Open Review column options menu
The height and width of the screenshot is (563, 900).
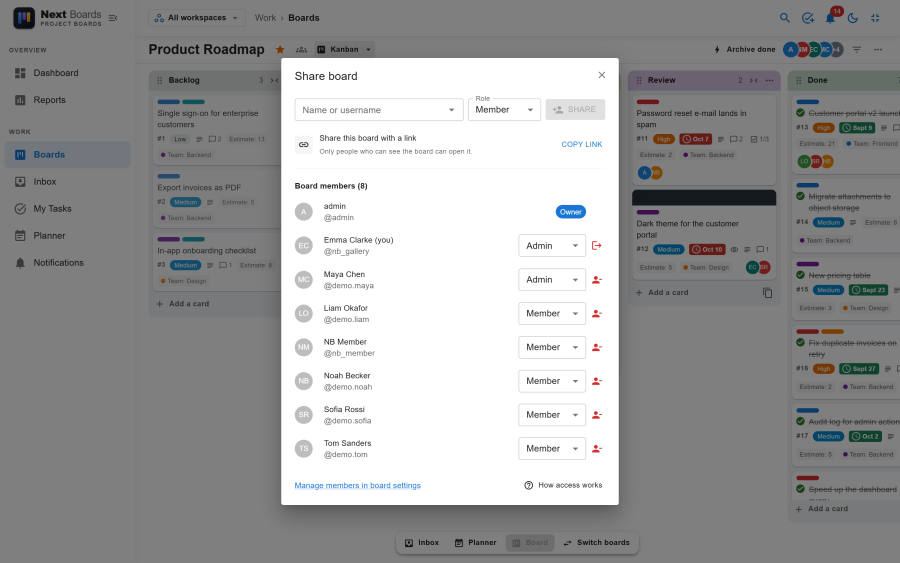click(x=769, y=80)
